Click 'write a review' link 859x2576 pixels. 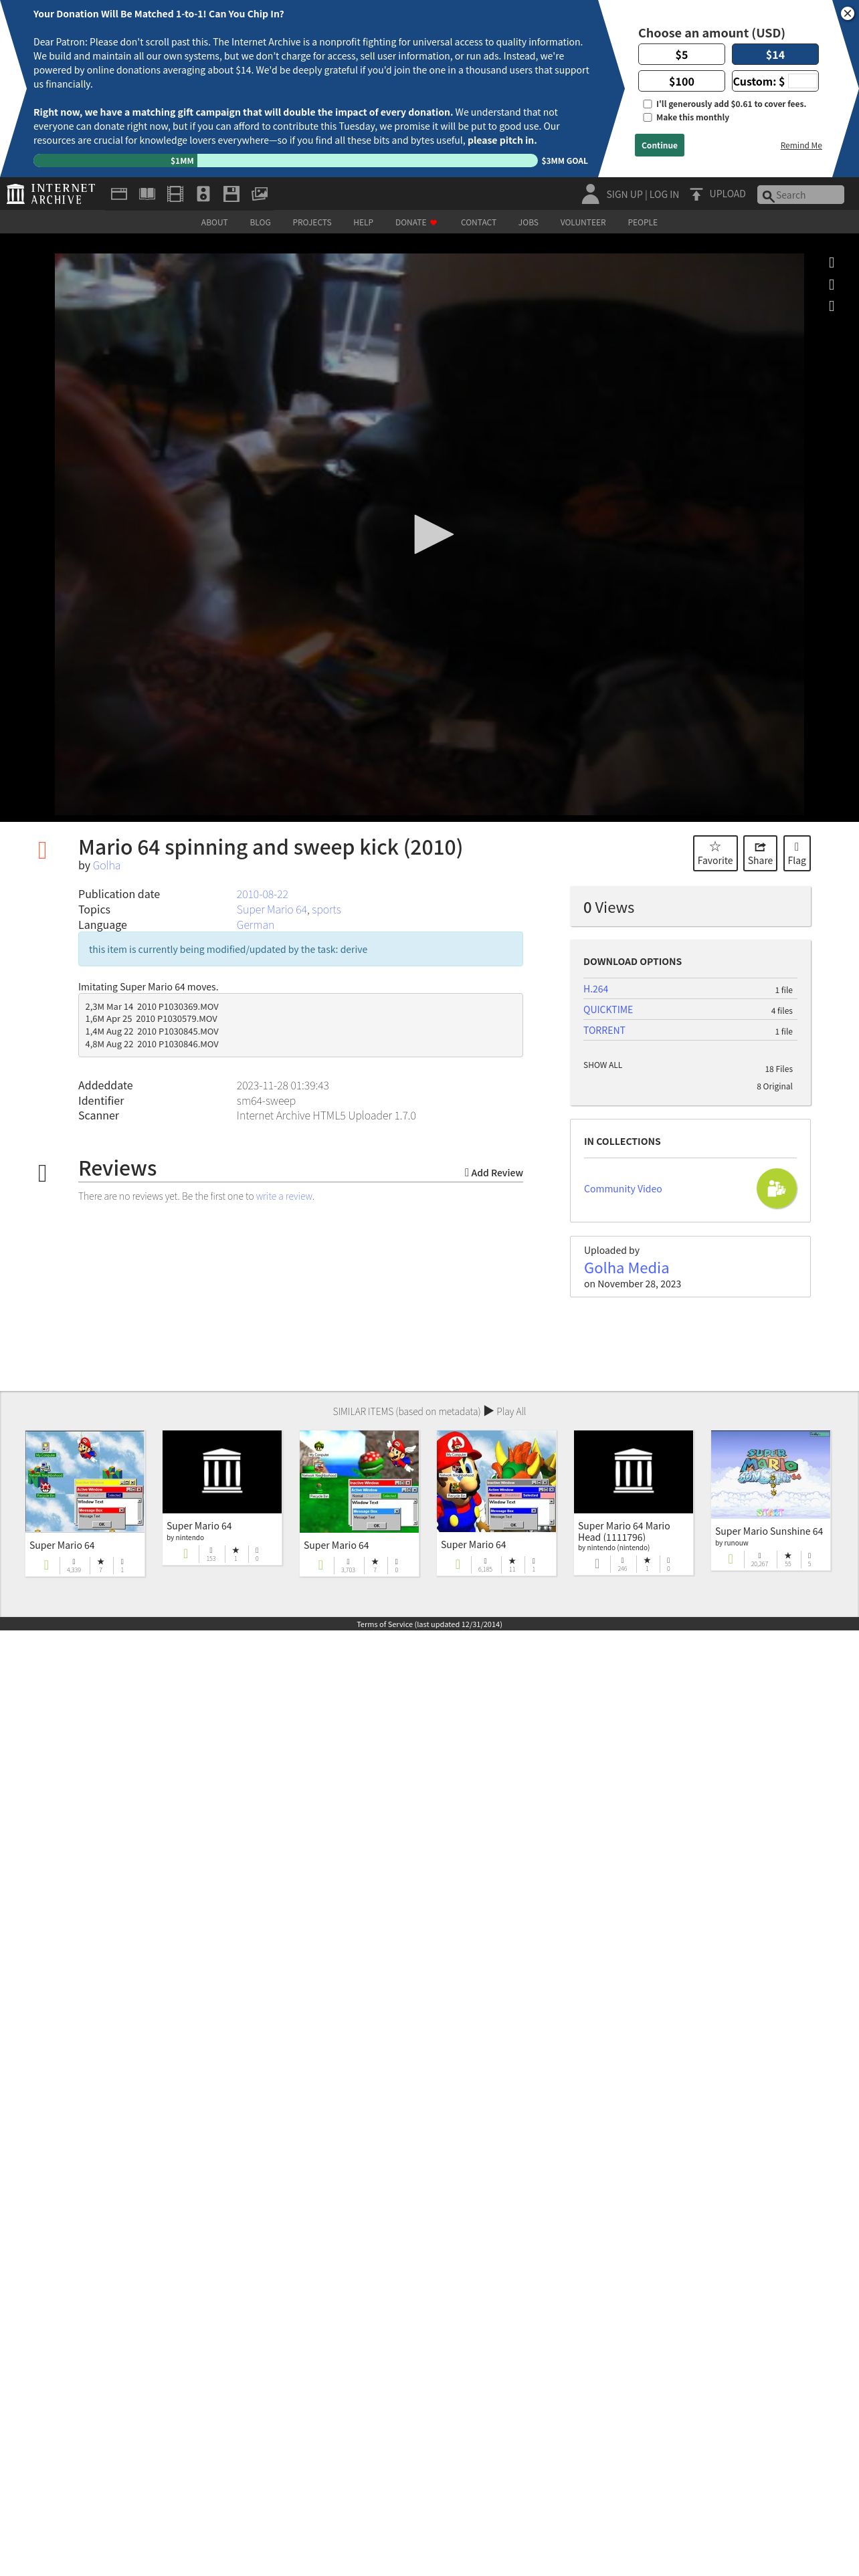point(284,1196)
